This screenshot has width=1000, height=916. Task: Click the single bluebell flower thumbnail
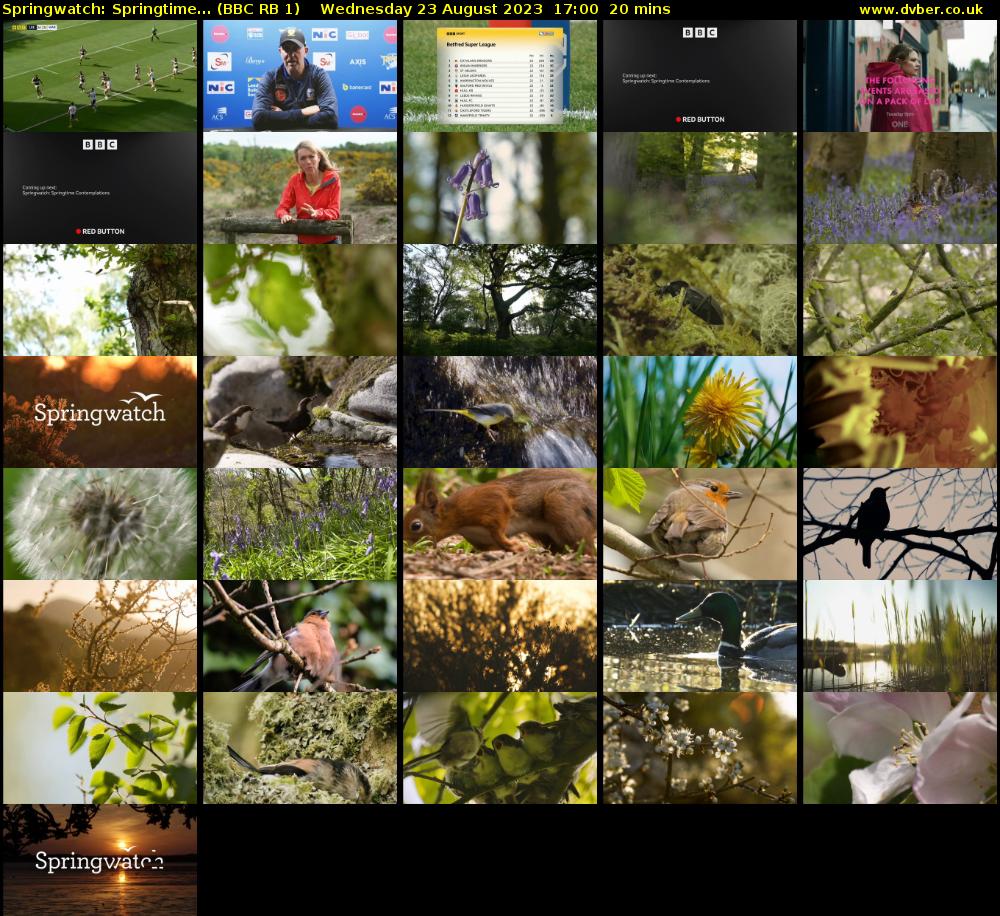[x=500, y=188]
